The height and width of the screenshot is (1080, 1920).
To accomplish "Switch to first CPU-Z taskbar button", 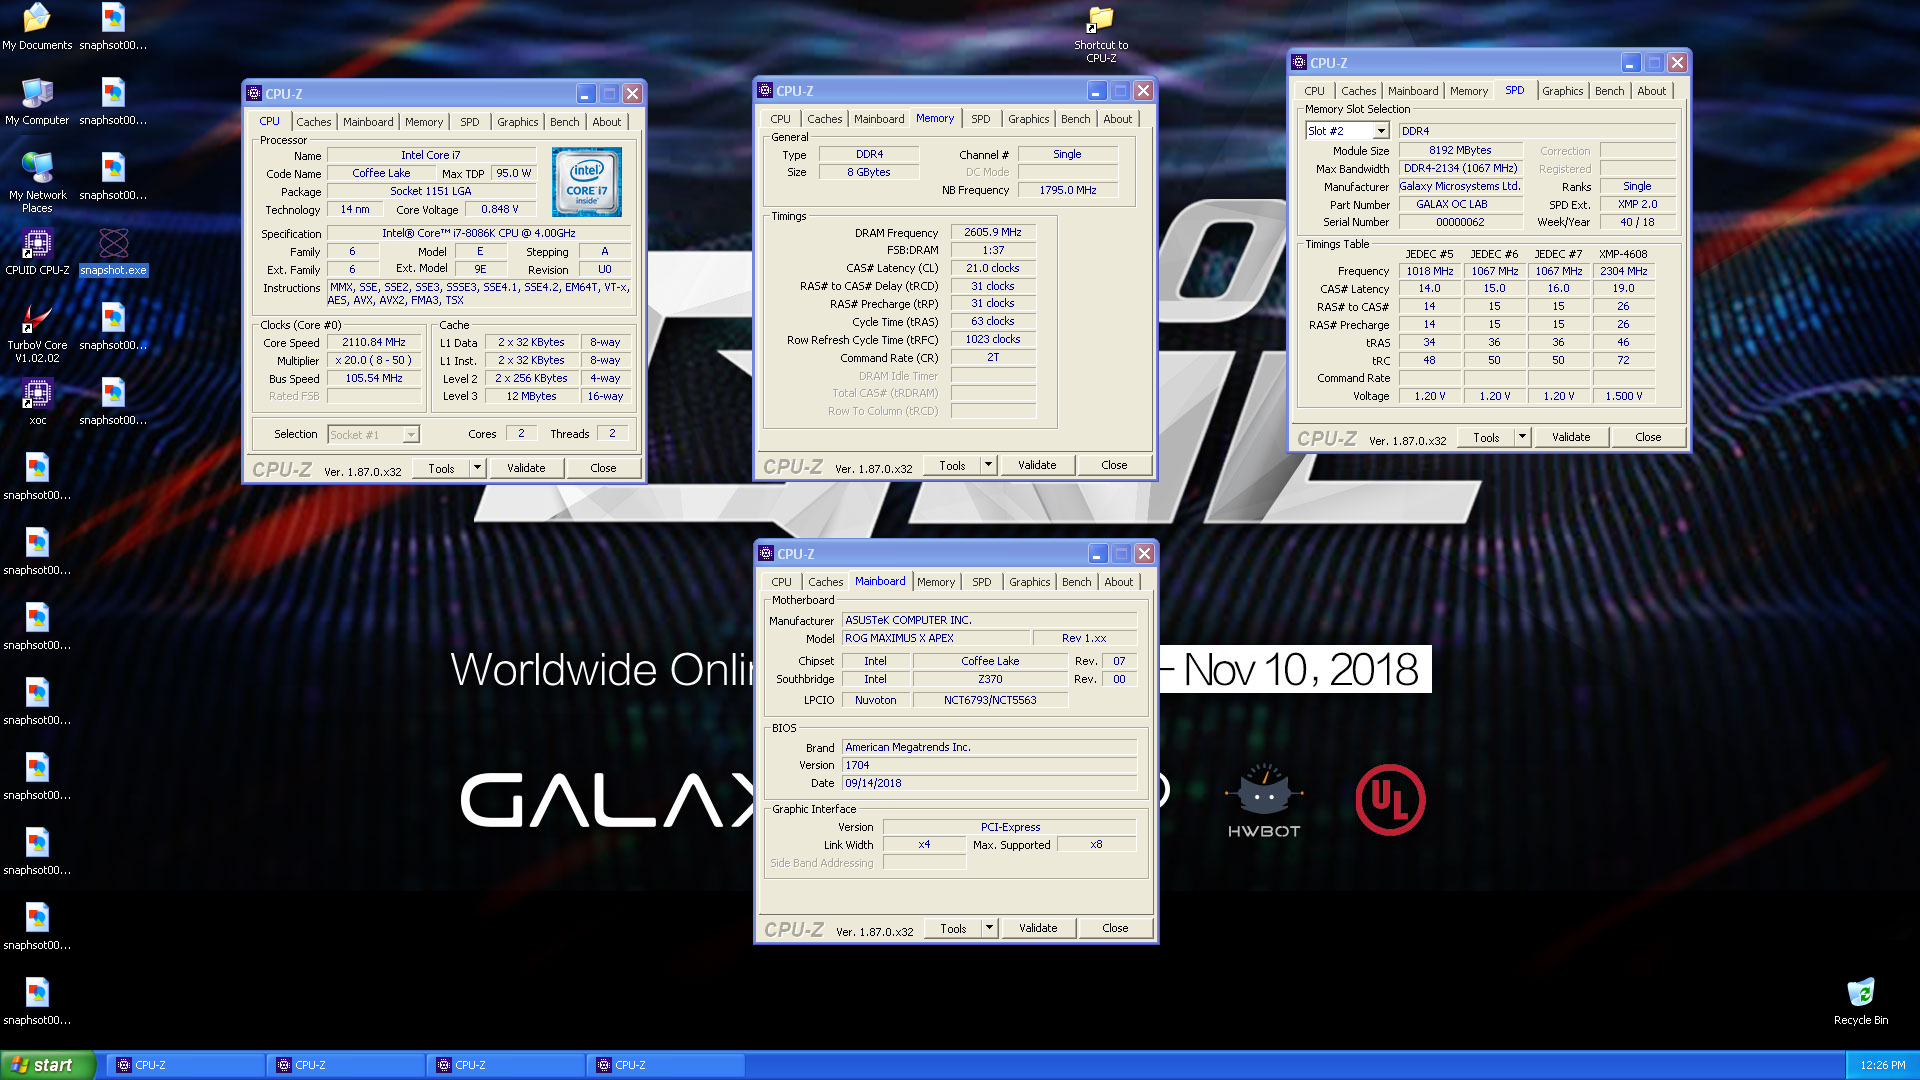I will (x=185, y=1065).
